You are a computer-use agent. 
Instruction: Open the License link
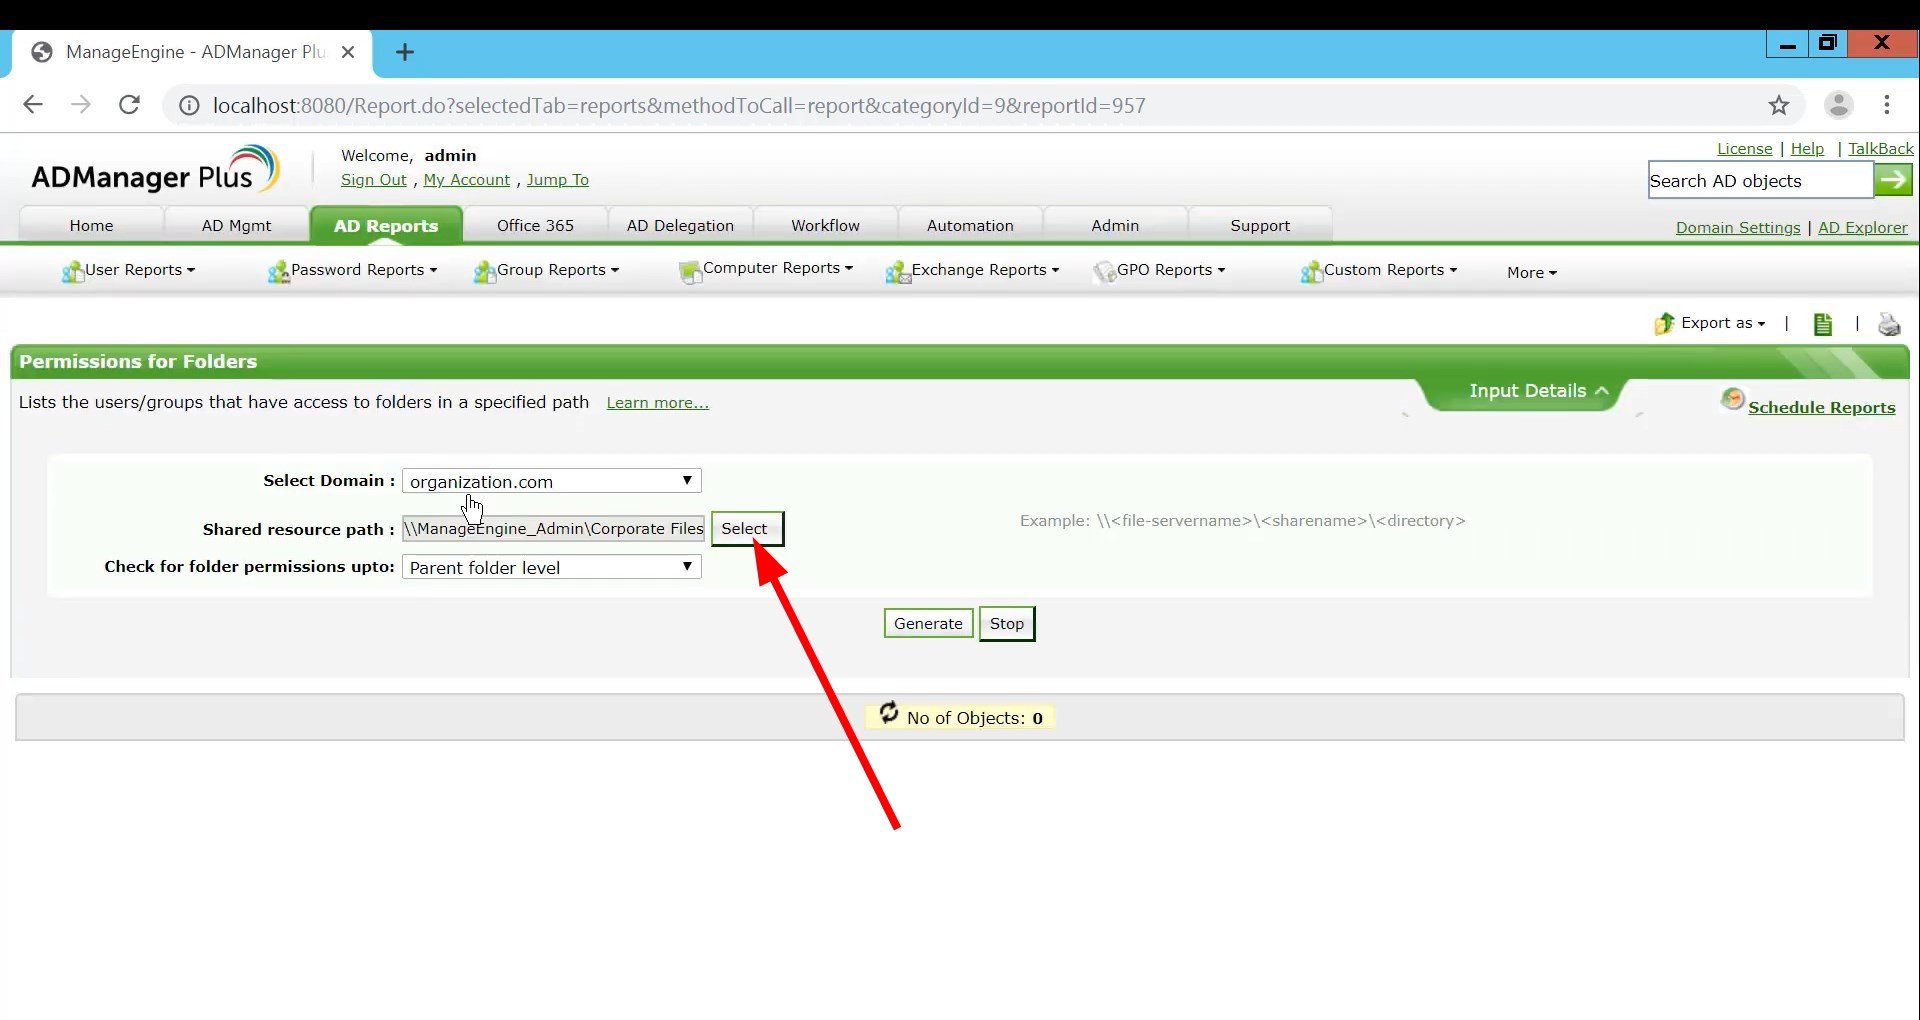[x=1745, y=149]
